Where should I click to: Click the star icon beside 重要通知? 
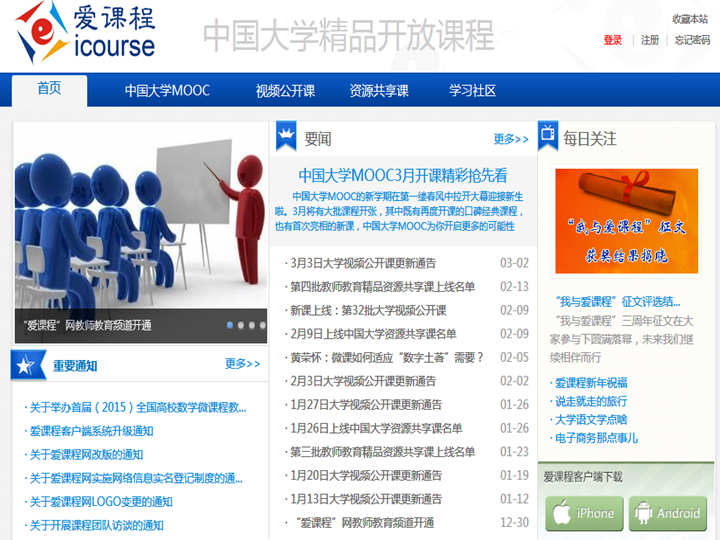(24, 365)
